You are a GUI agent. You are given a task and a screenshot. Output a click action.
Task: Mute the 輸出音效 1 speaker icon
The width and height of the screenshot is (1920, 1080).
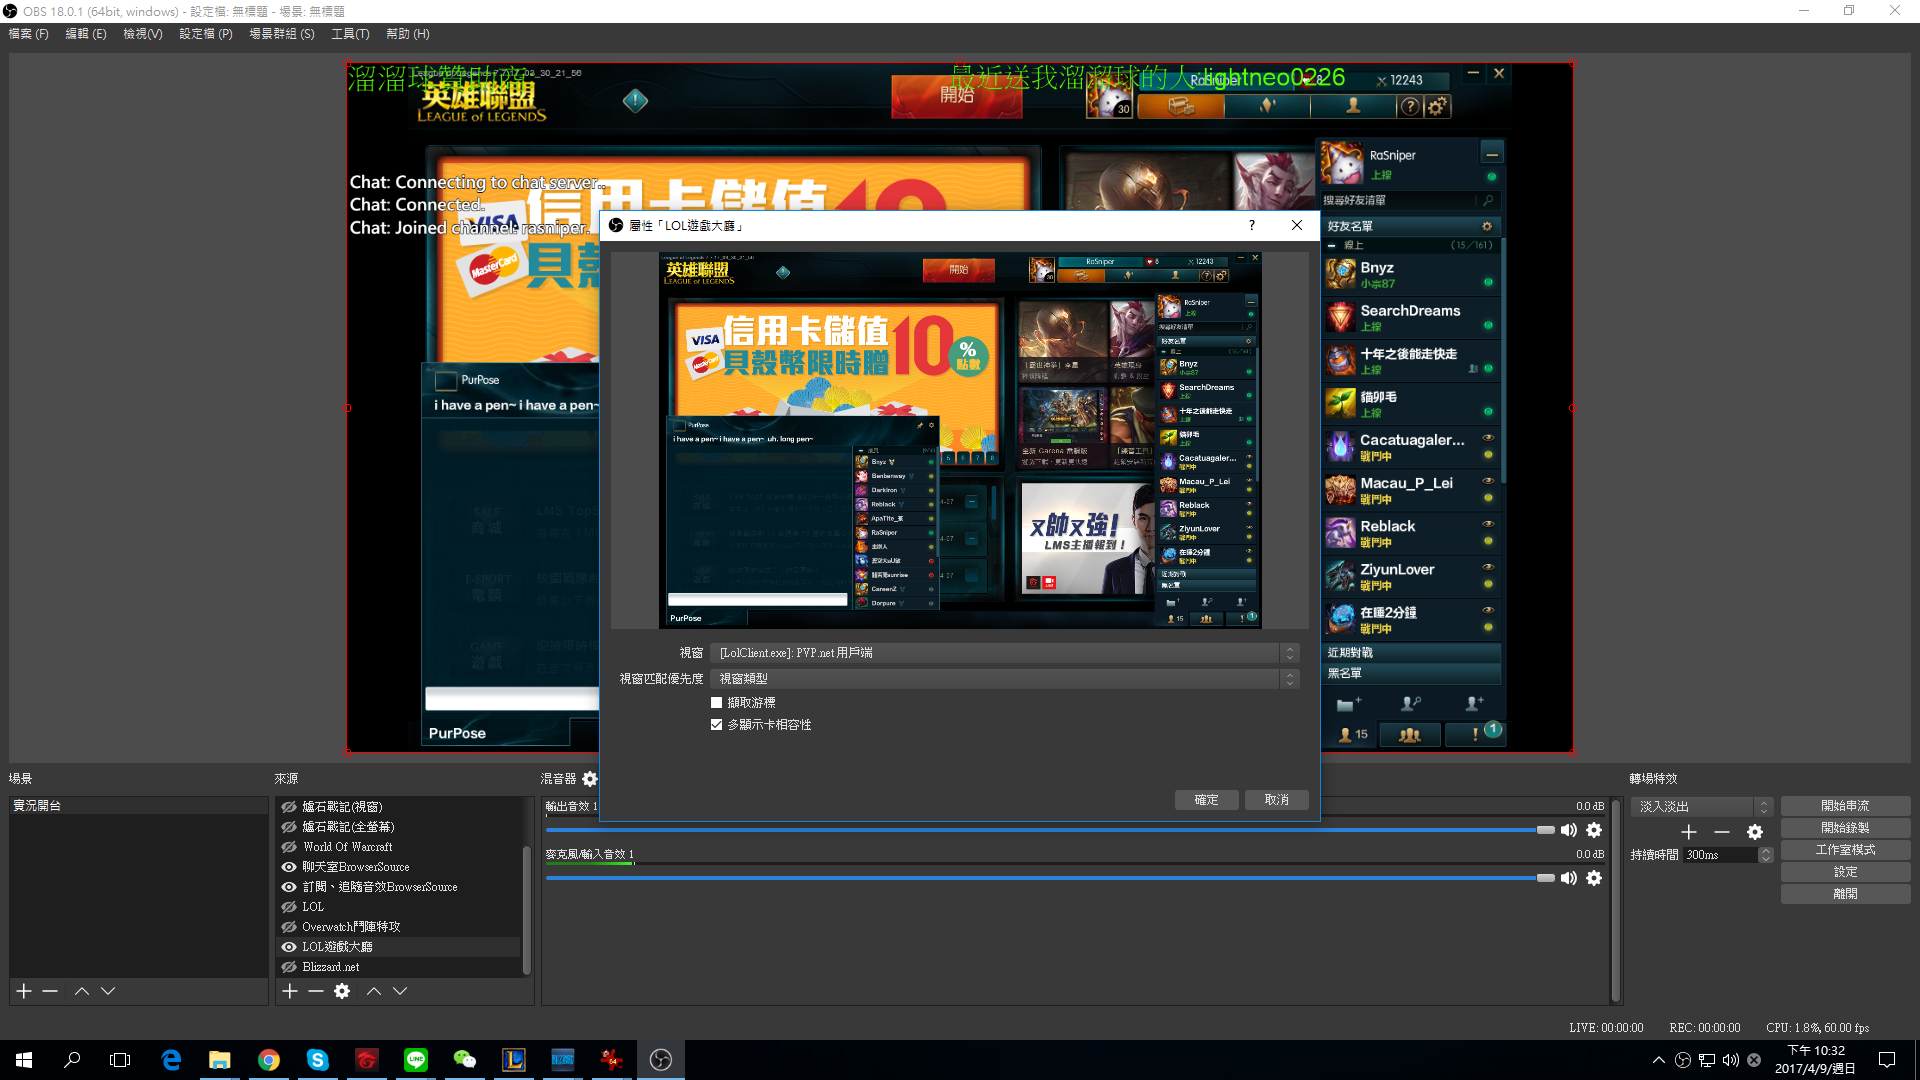click(x=1569, y=830)
